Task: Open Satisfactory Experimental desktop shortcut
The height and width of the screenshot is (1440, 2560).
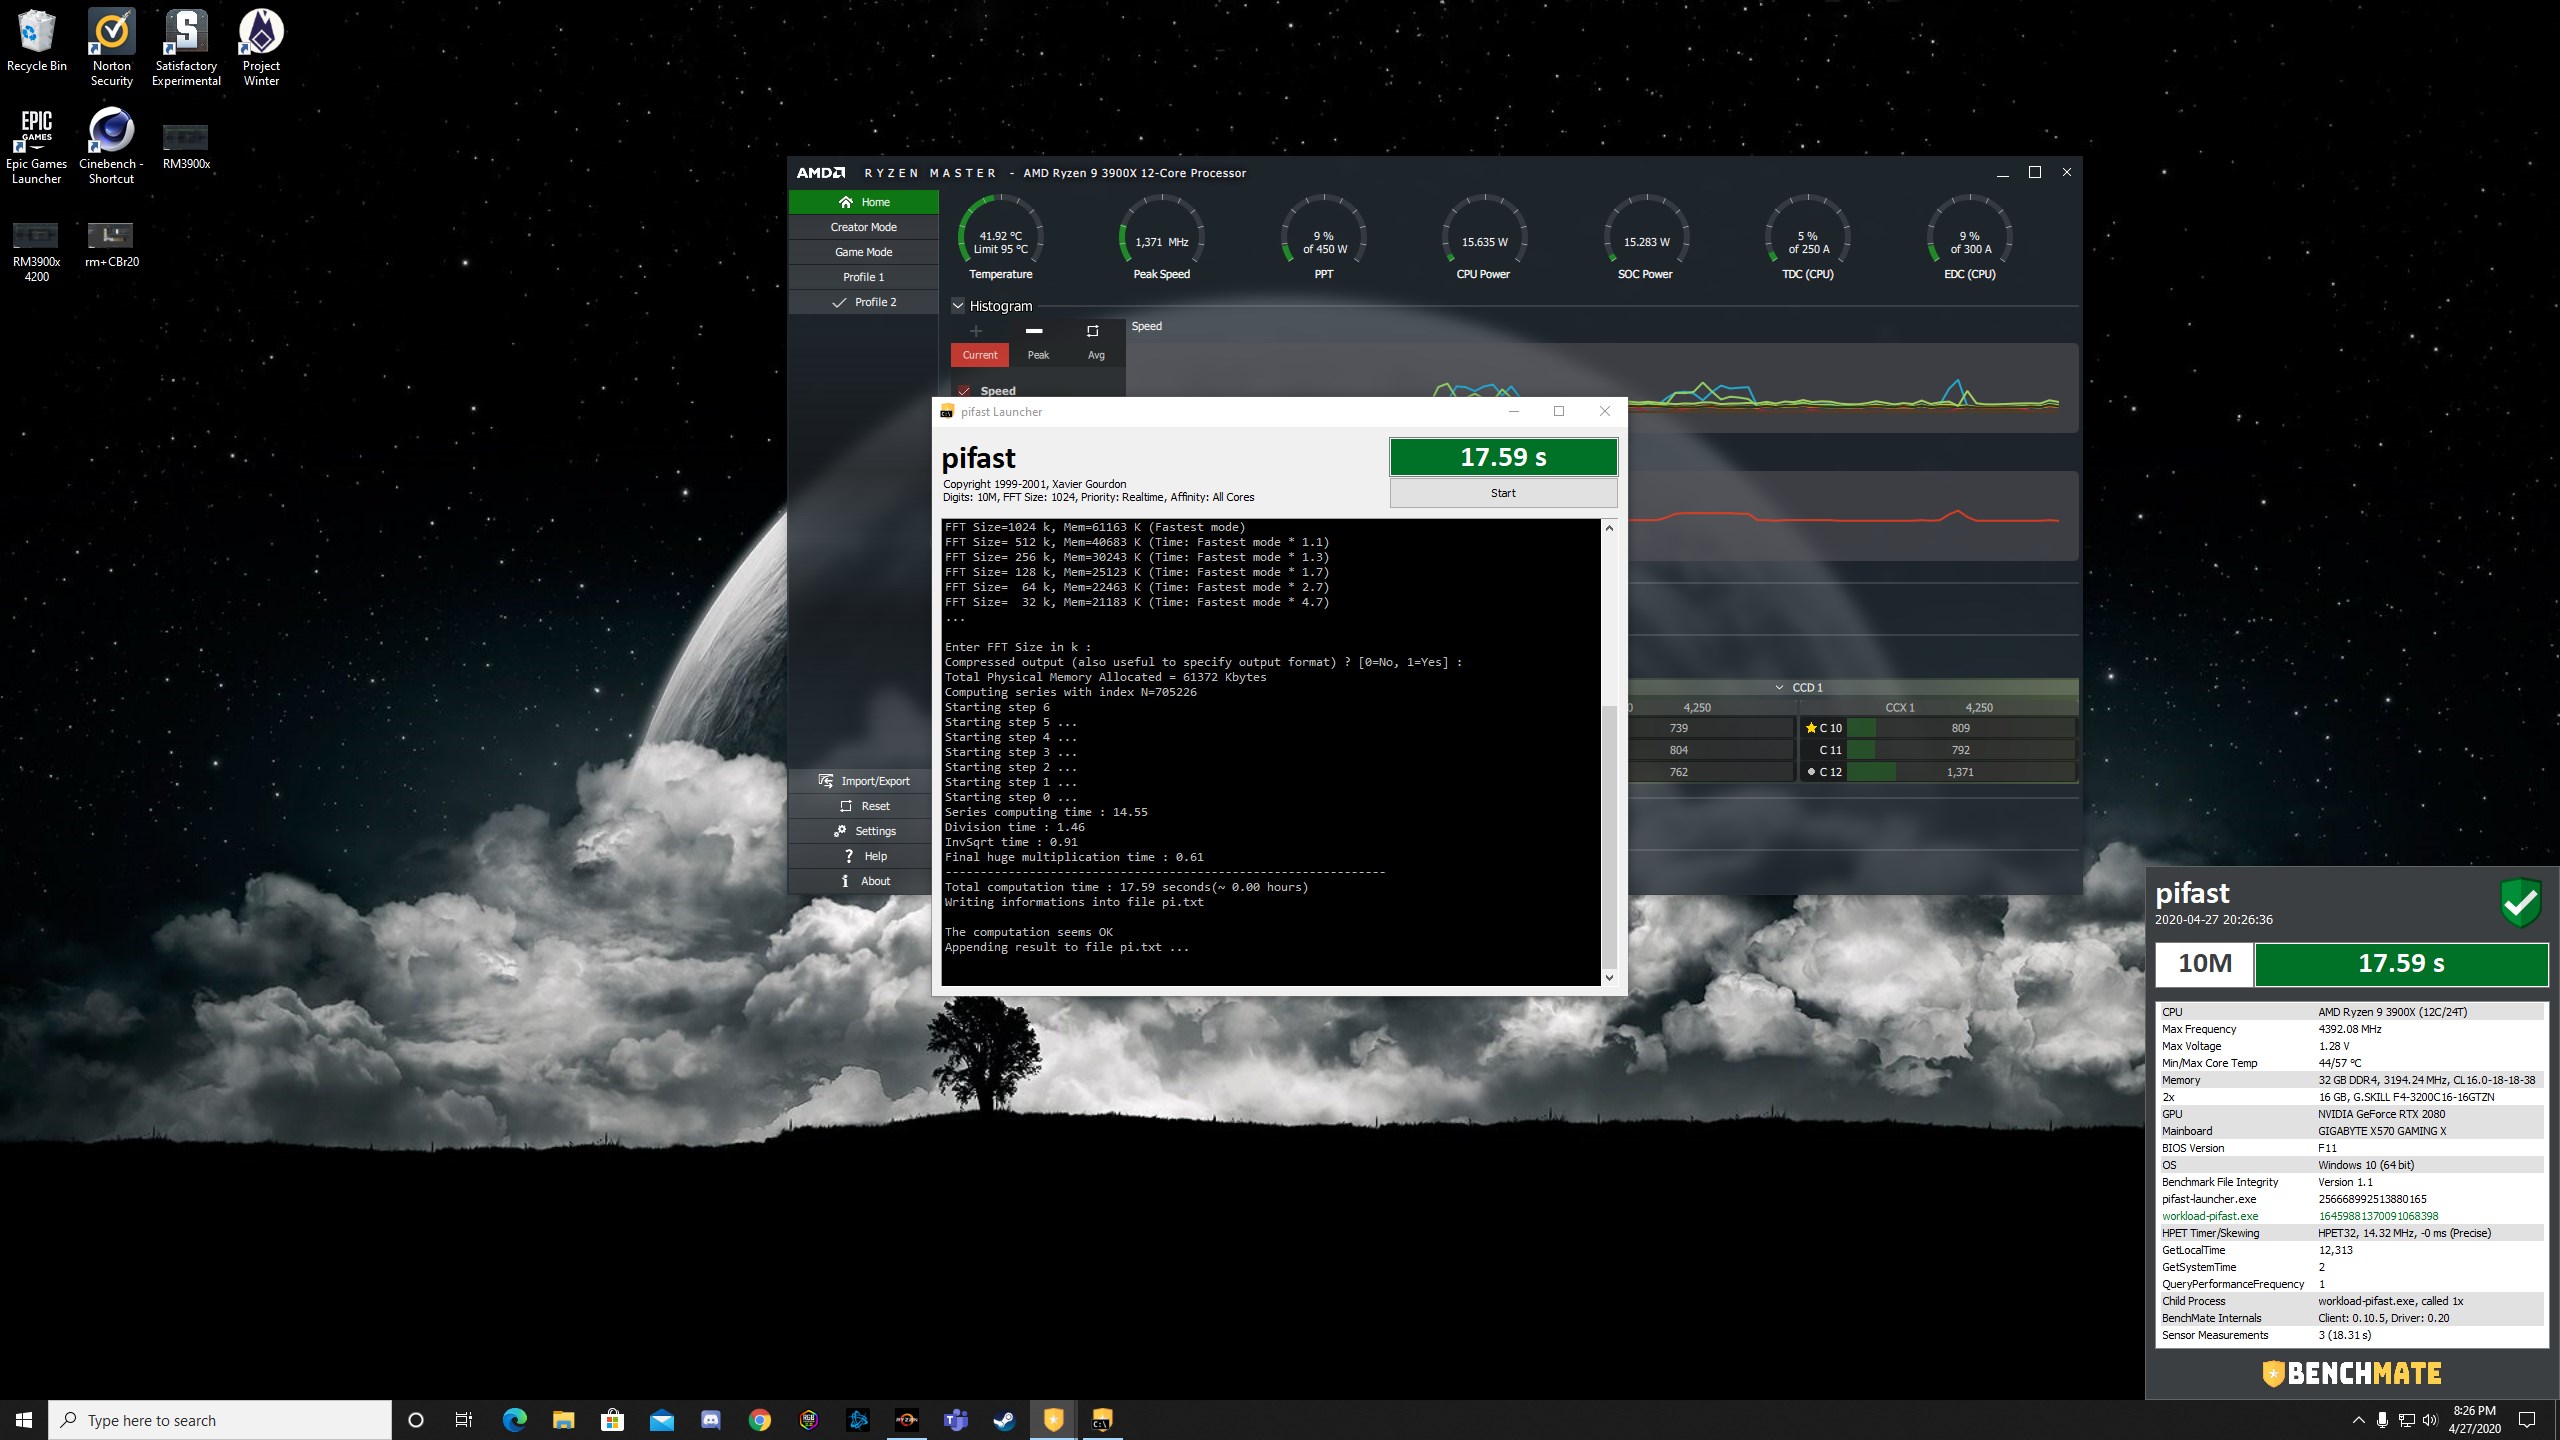Action: click(x=186, y=47)
